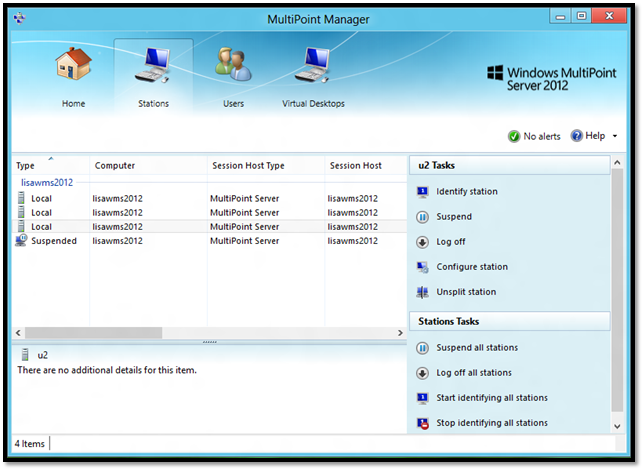The width and height of the screenshot is (644, 471).
Task: Open the Help dropdown arrow
Action: tap(615, 136)
